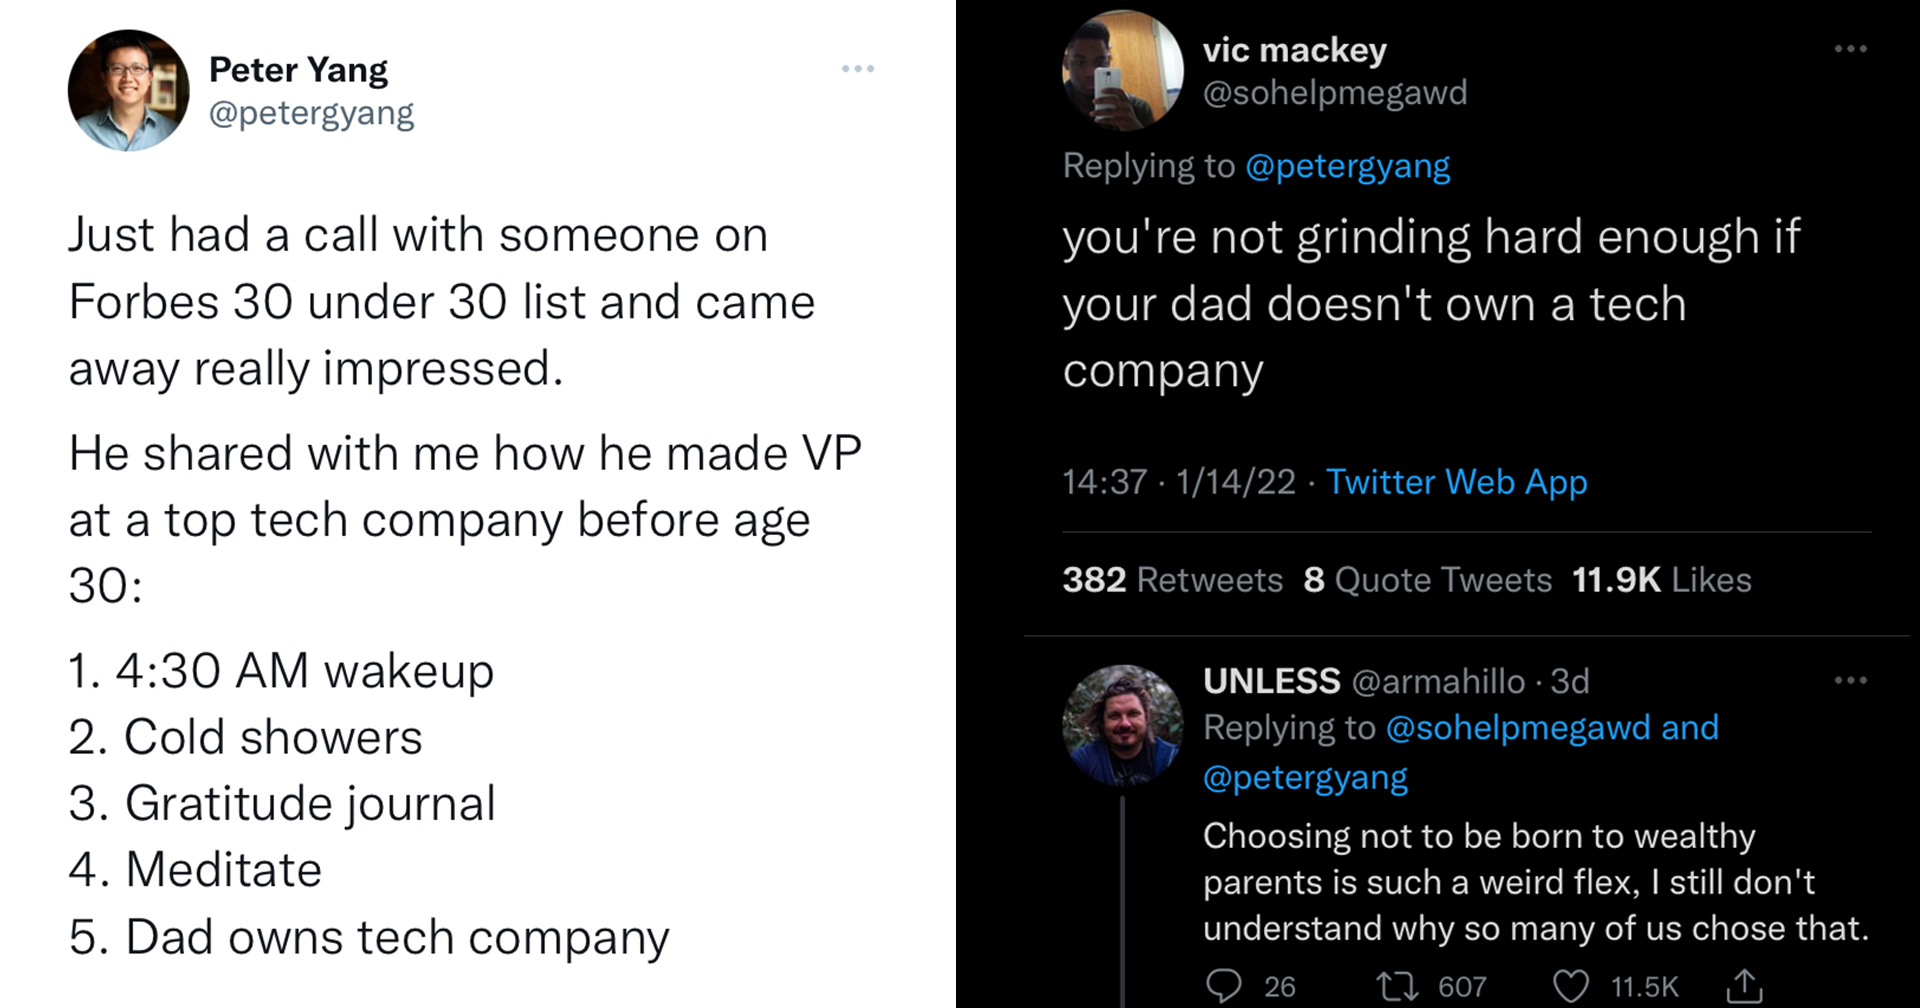View the 8 Quote Tweets
This screenshot has width=1920, height=1008.
tap(1427, 580)
